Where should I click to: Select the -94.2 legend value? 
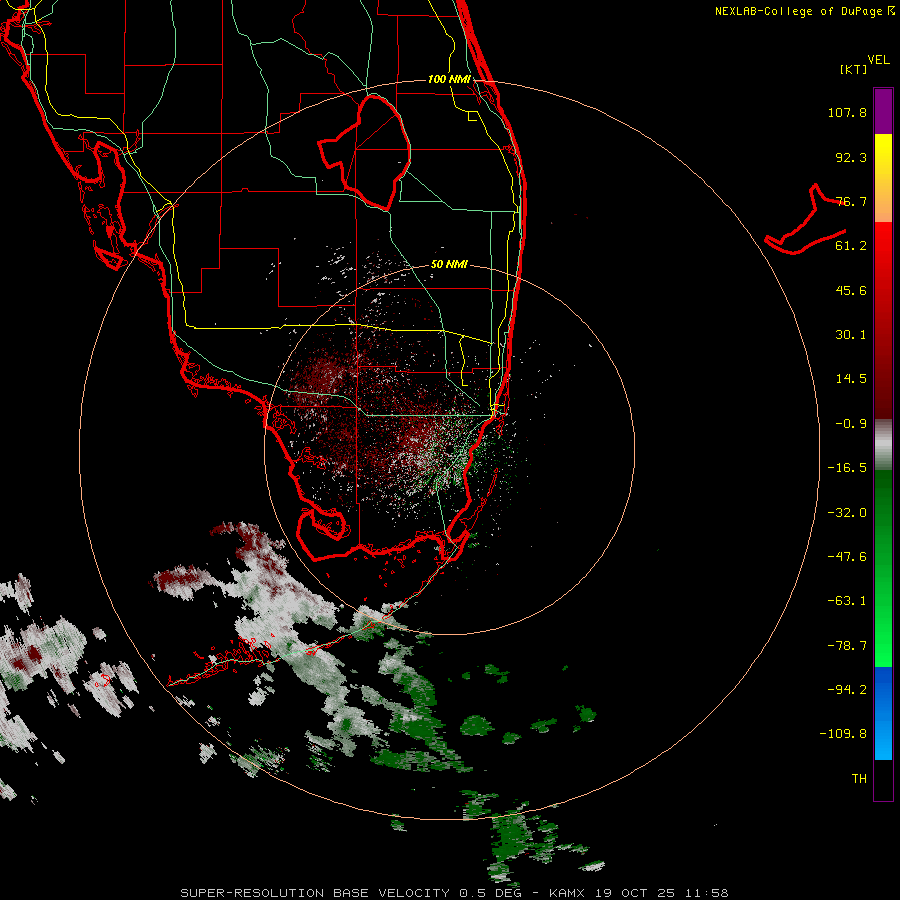[x=847, y=689]
